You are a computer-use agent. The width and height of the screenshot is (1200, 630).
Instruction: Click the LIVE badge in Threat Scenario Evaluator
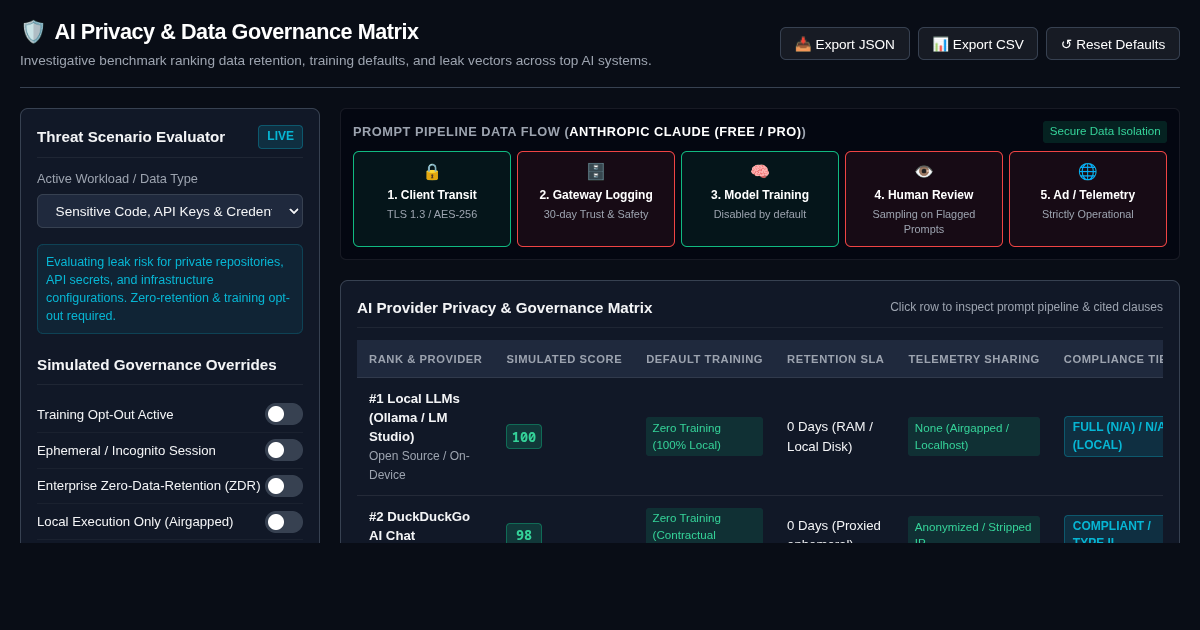280,137
